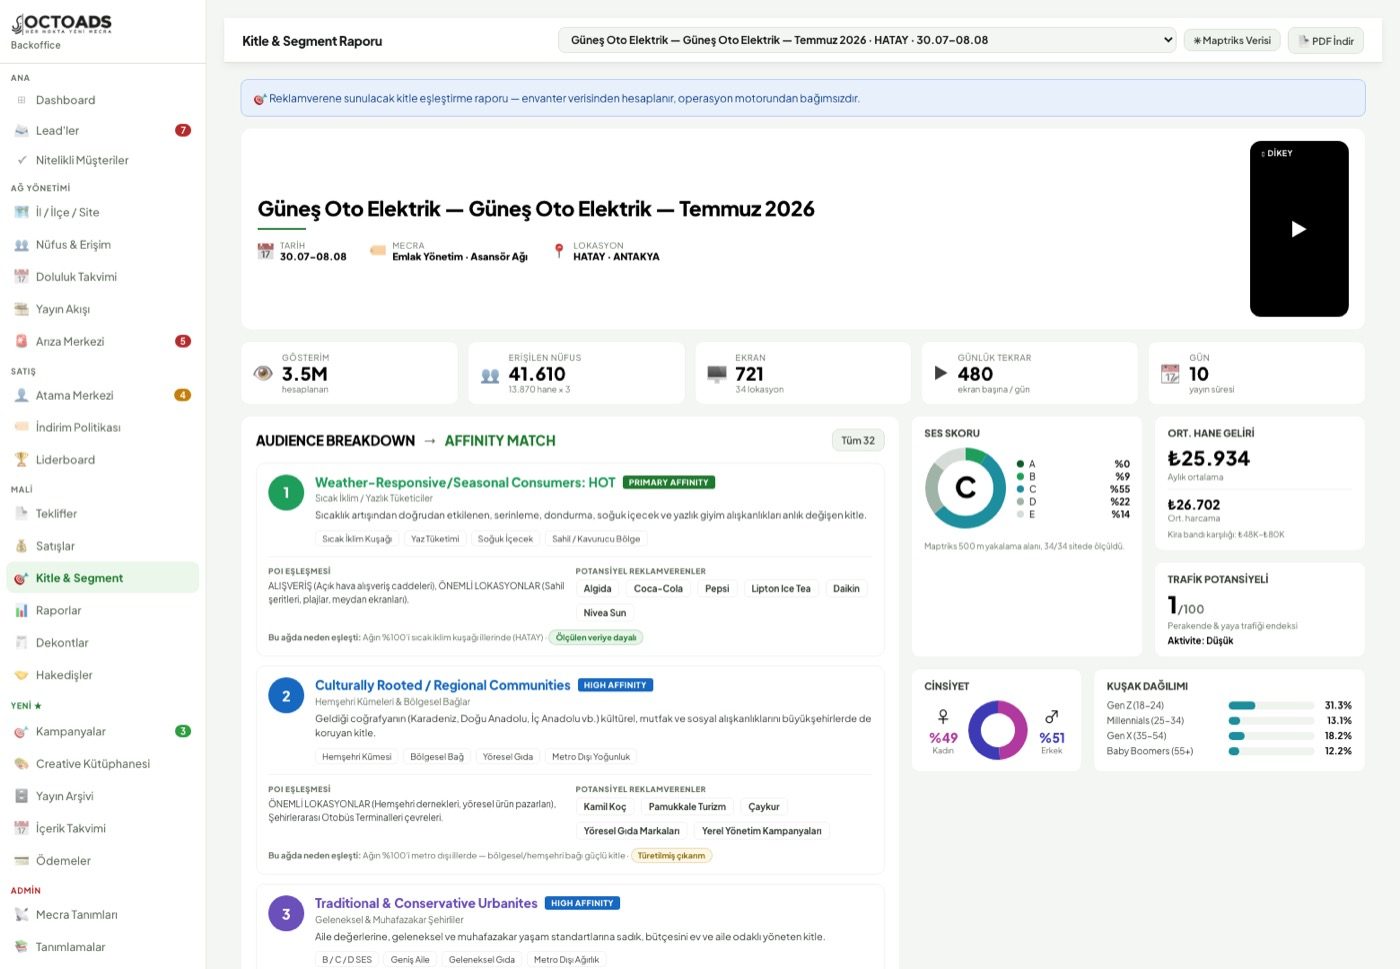Image resolution: width=1400 pixels, height=969 pixels.
Task: Click the Gen Z (18–24) progress bar
Action: [1271, 706]
